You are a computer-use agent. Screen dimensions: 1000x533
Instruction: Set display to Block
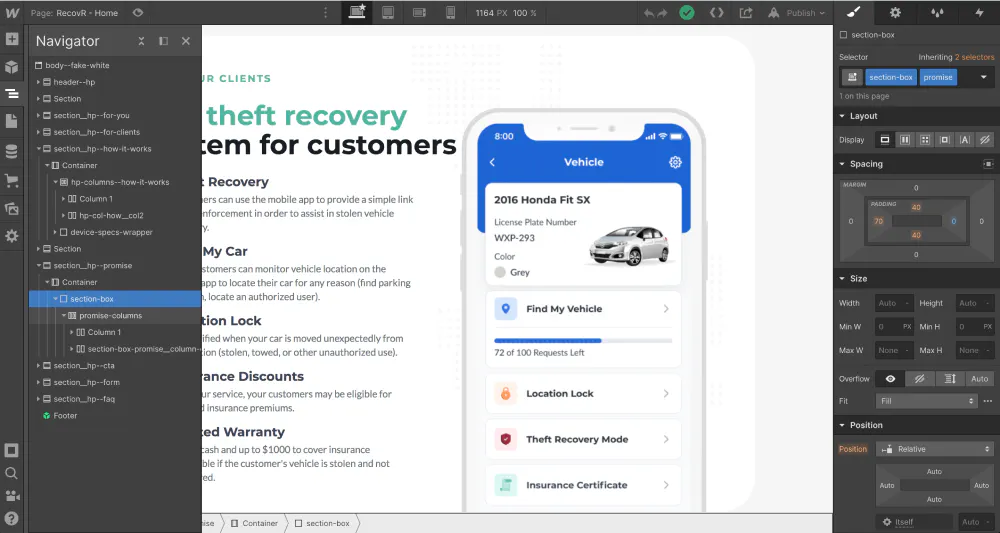coord(885,140)
